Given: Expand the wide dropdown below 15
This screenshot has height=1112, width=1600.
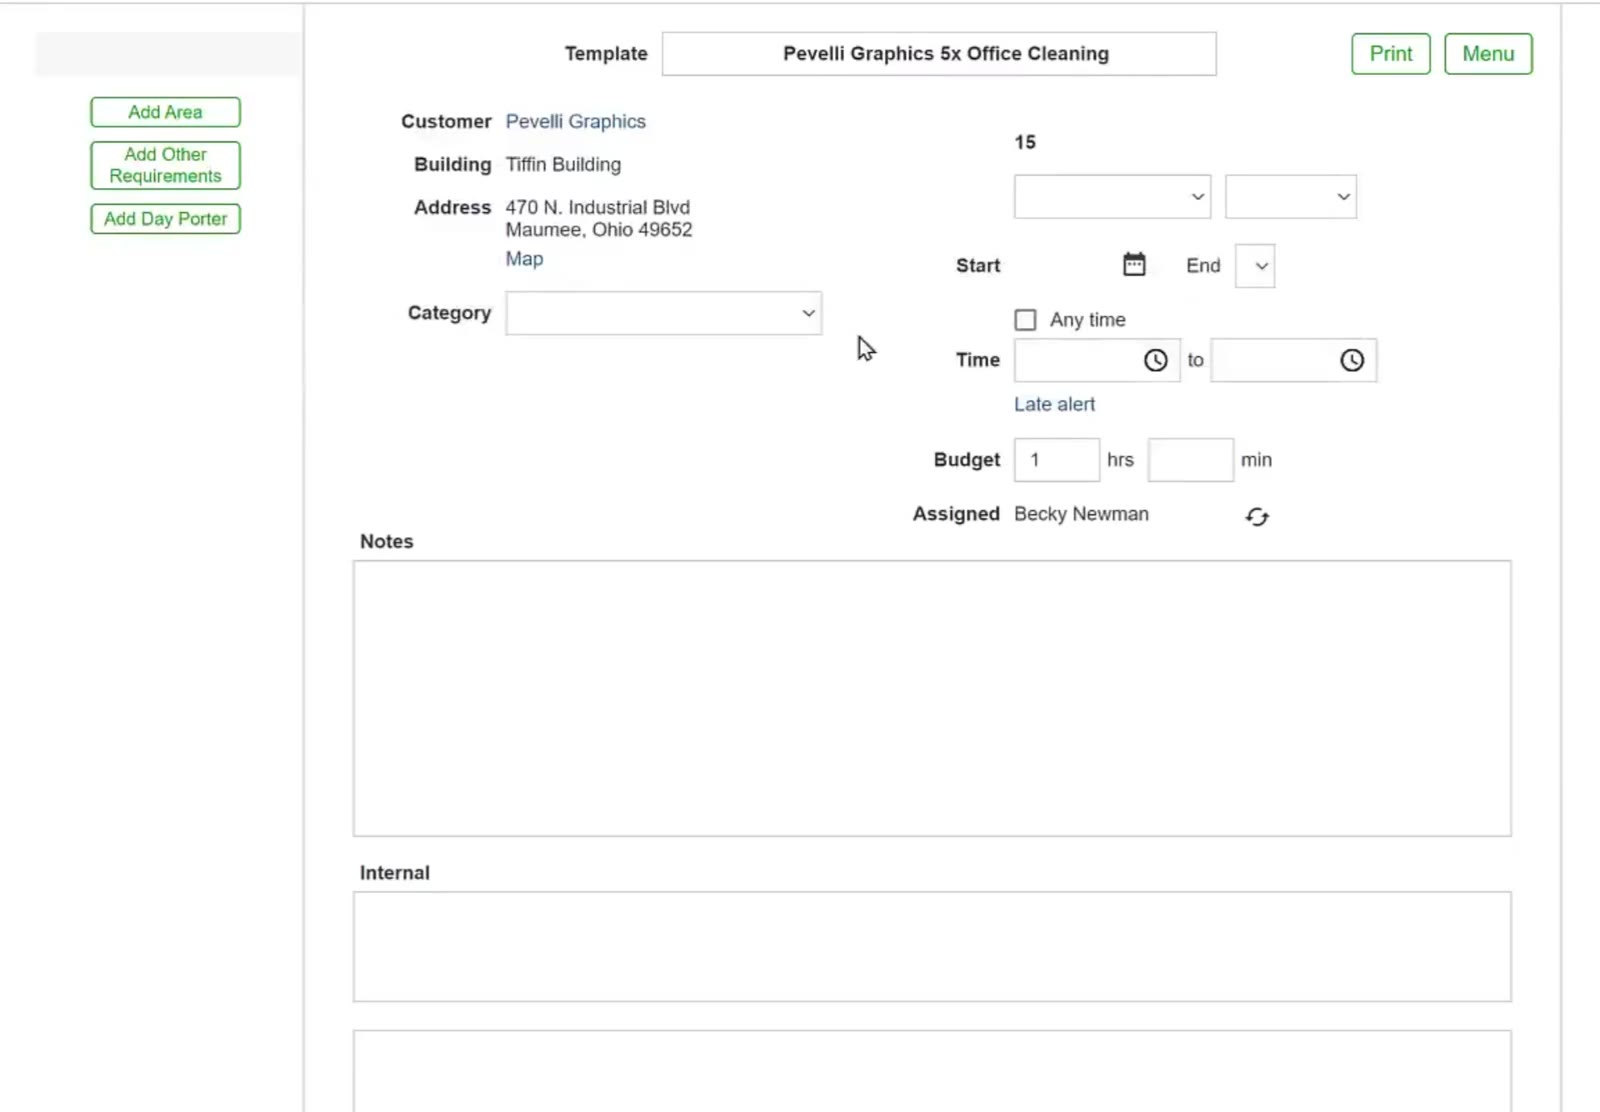Looking at the screenshot, I should 1112,197.
